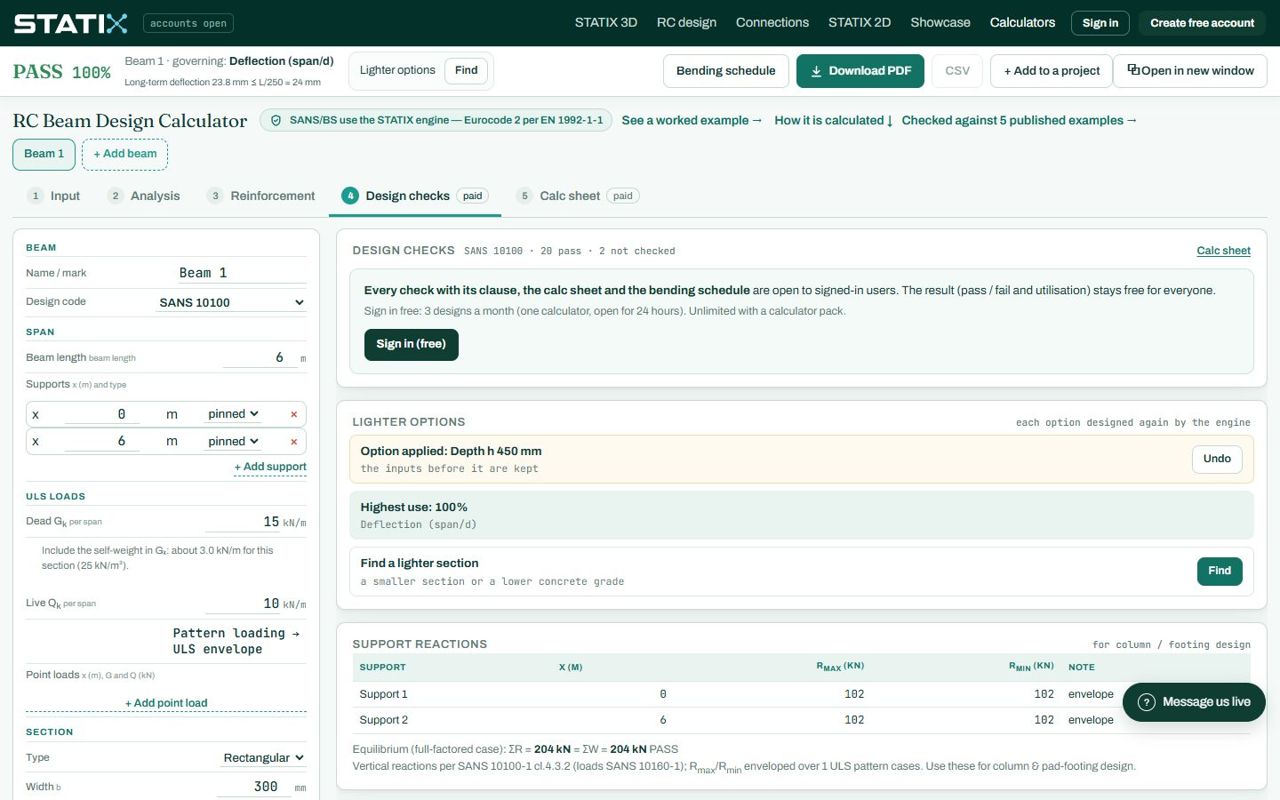Change second support type dropdown

pos(233,441)
